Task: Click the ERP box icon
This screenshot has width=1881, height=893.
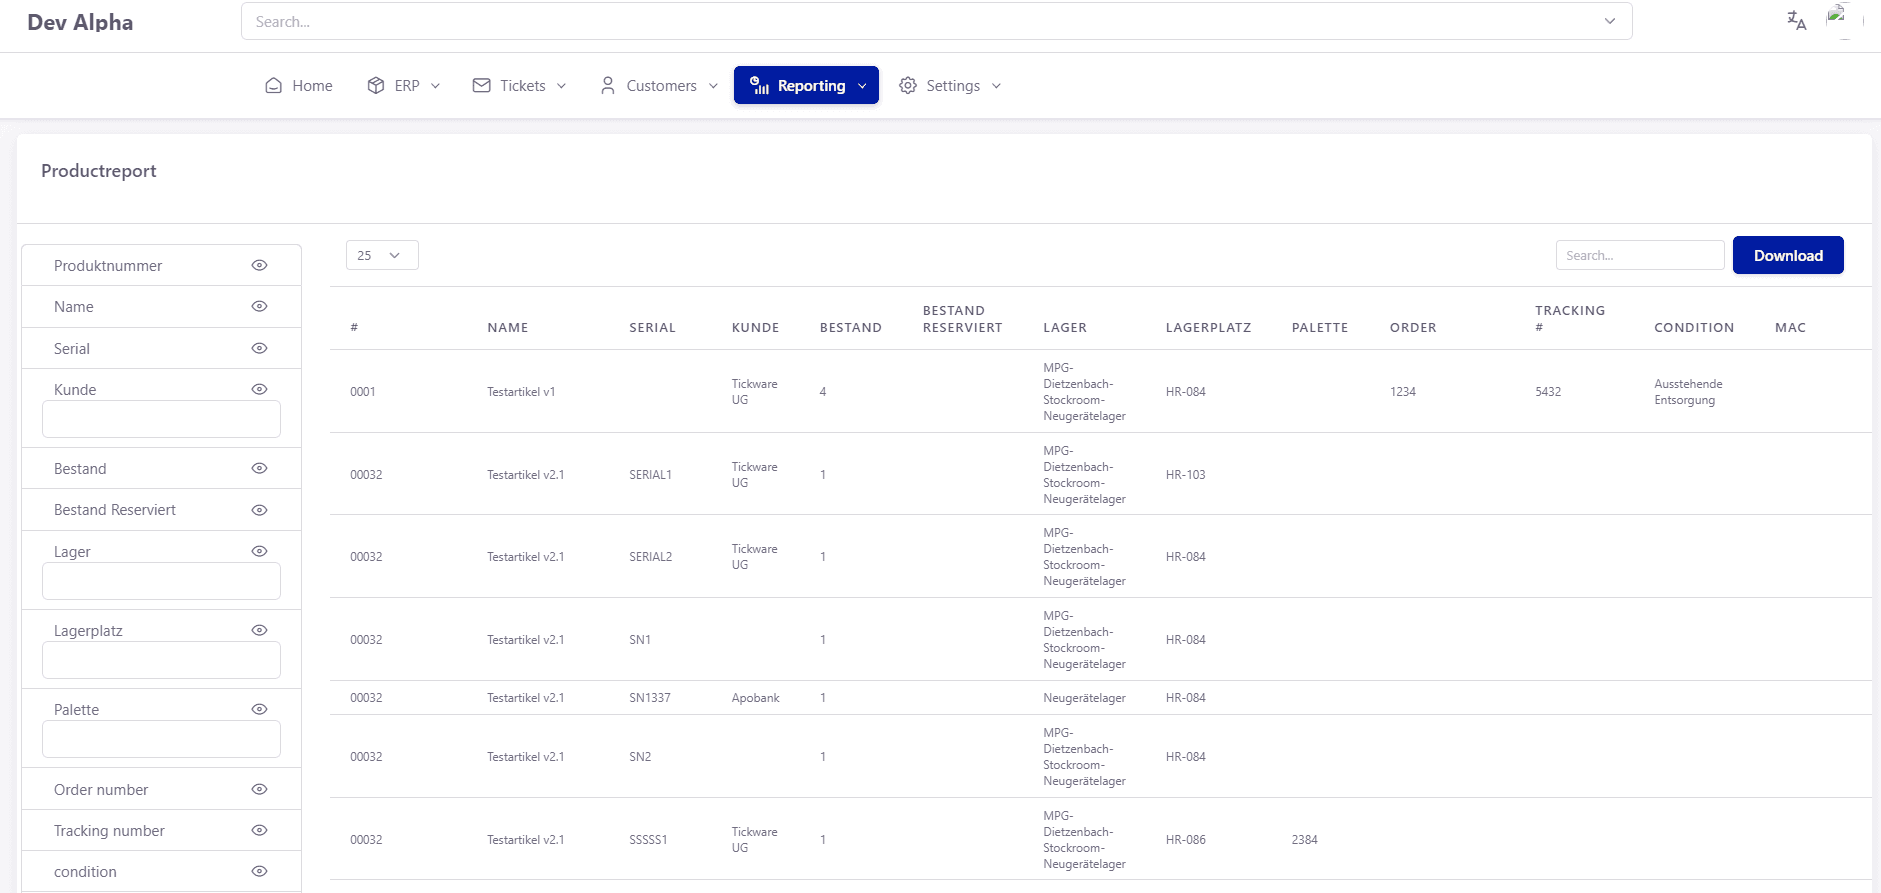Action: 376,86
